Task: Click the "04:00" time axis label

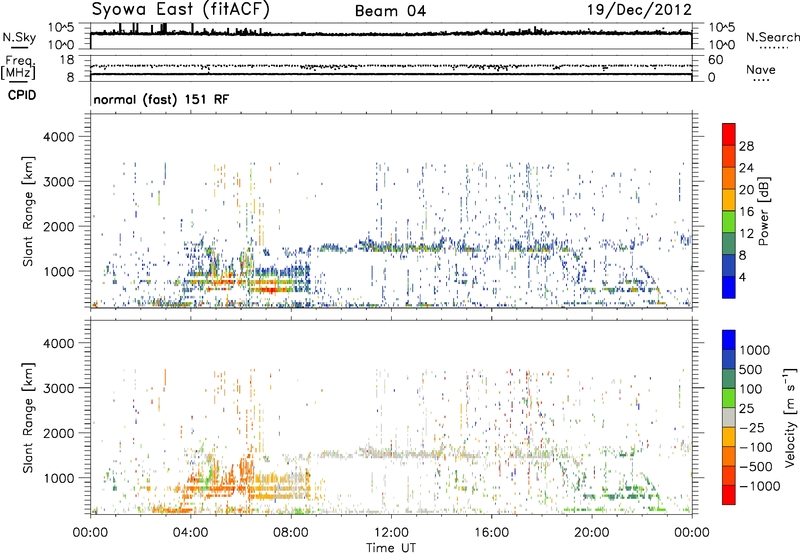Action: [190, 533]
